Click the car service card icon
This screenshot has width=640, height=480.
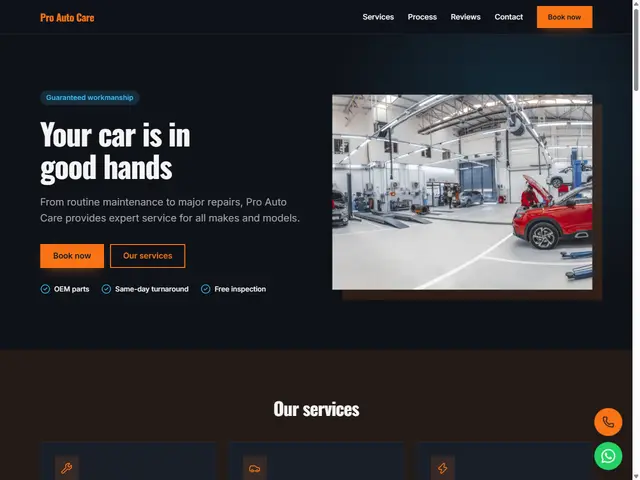click(255, 468)
